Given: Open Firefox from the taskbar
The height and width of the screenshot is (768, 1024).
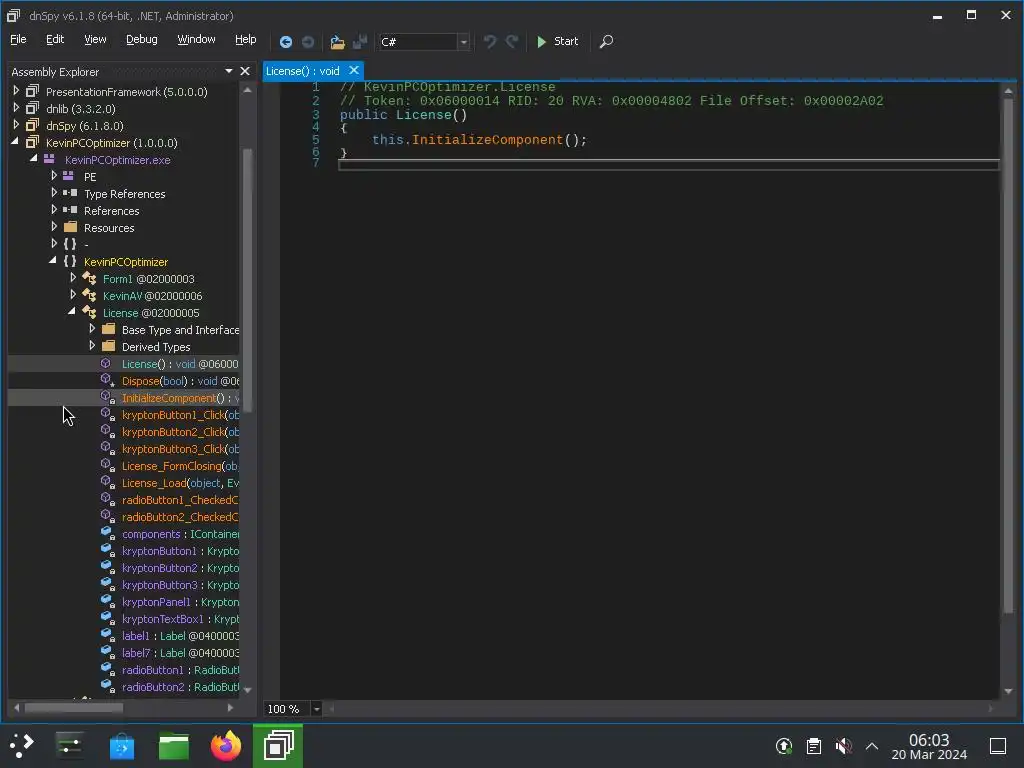Looking at the screenshot, I should click(226, 745).
